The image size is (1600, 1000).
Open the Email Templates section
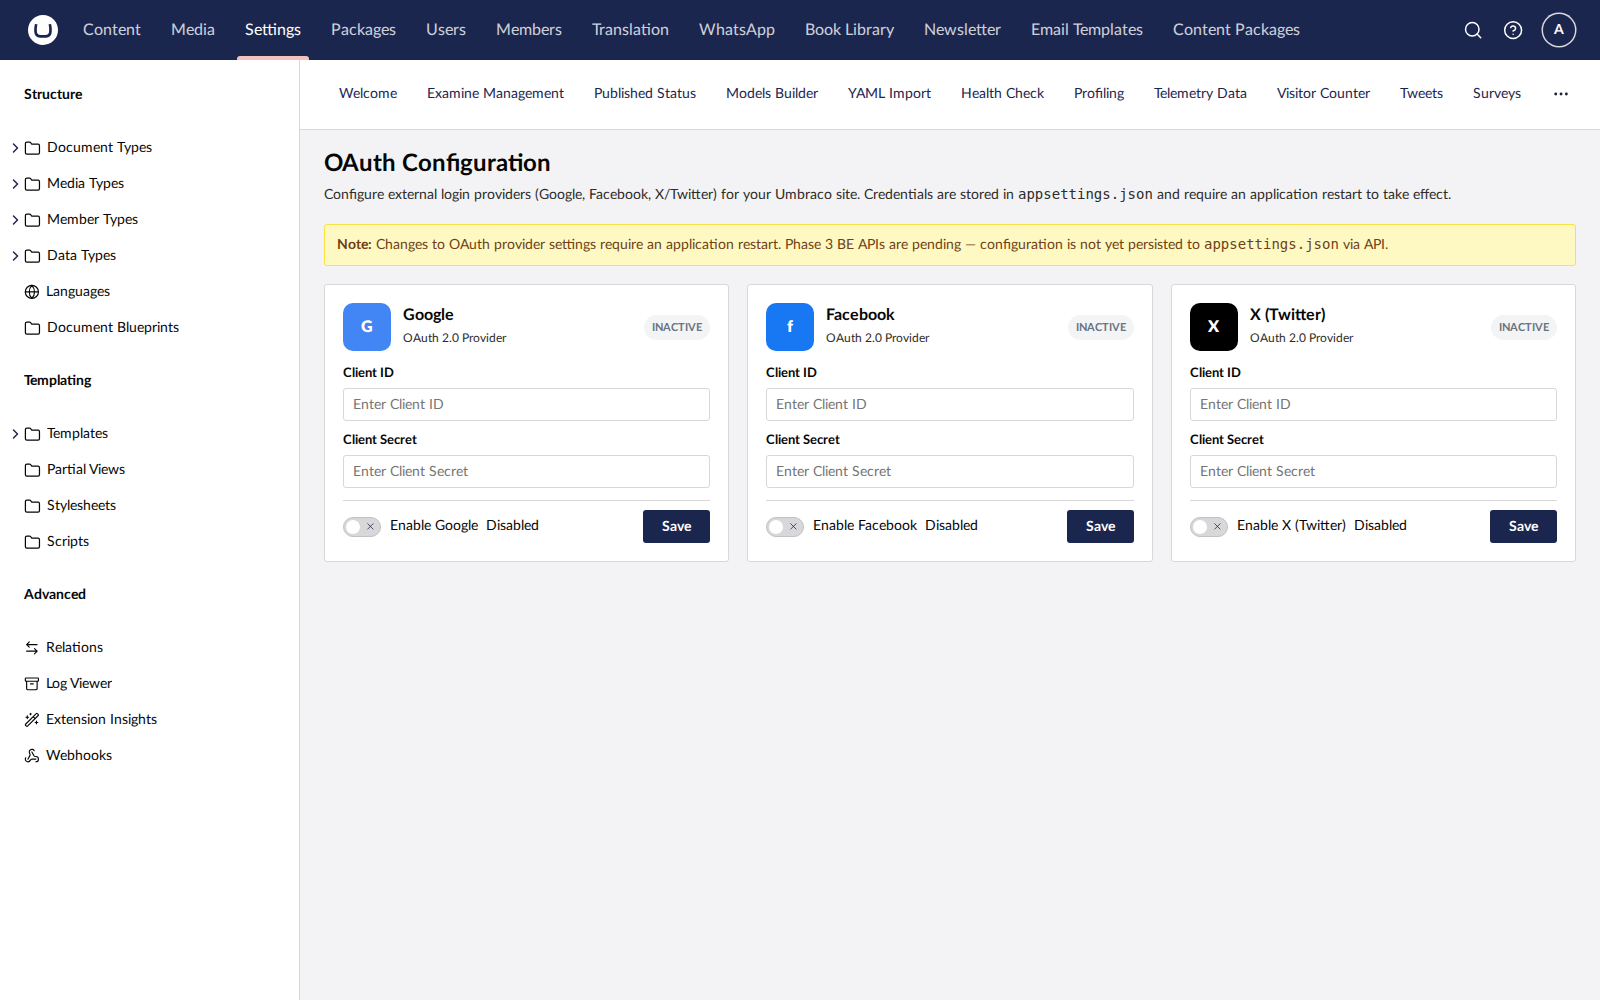point(1087,30)
